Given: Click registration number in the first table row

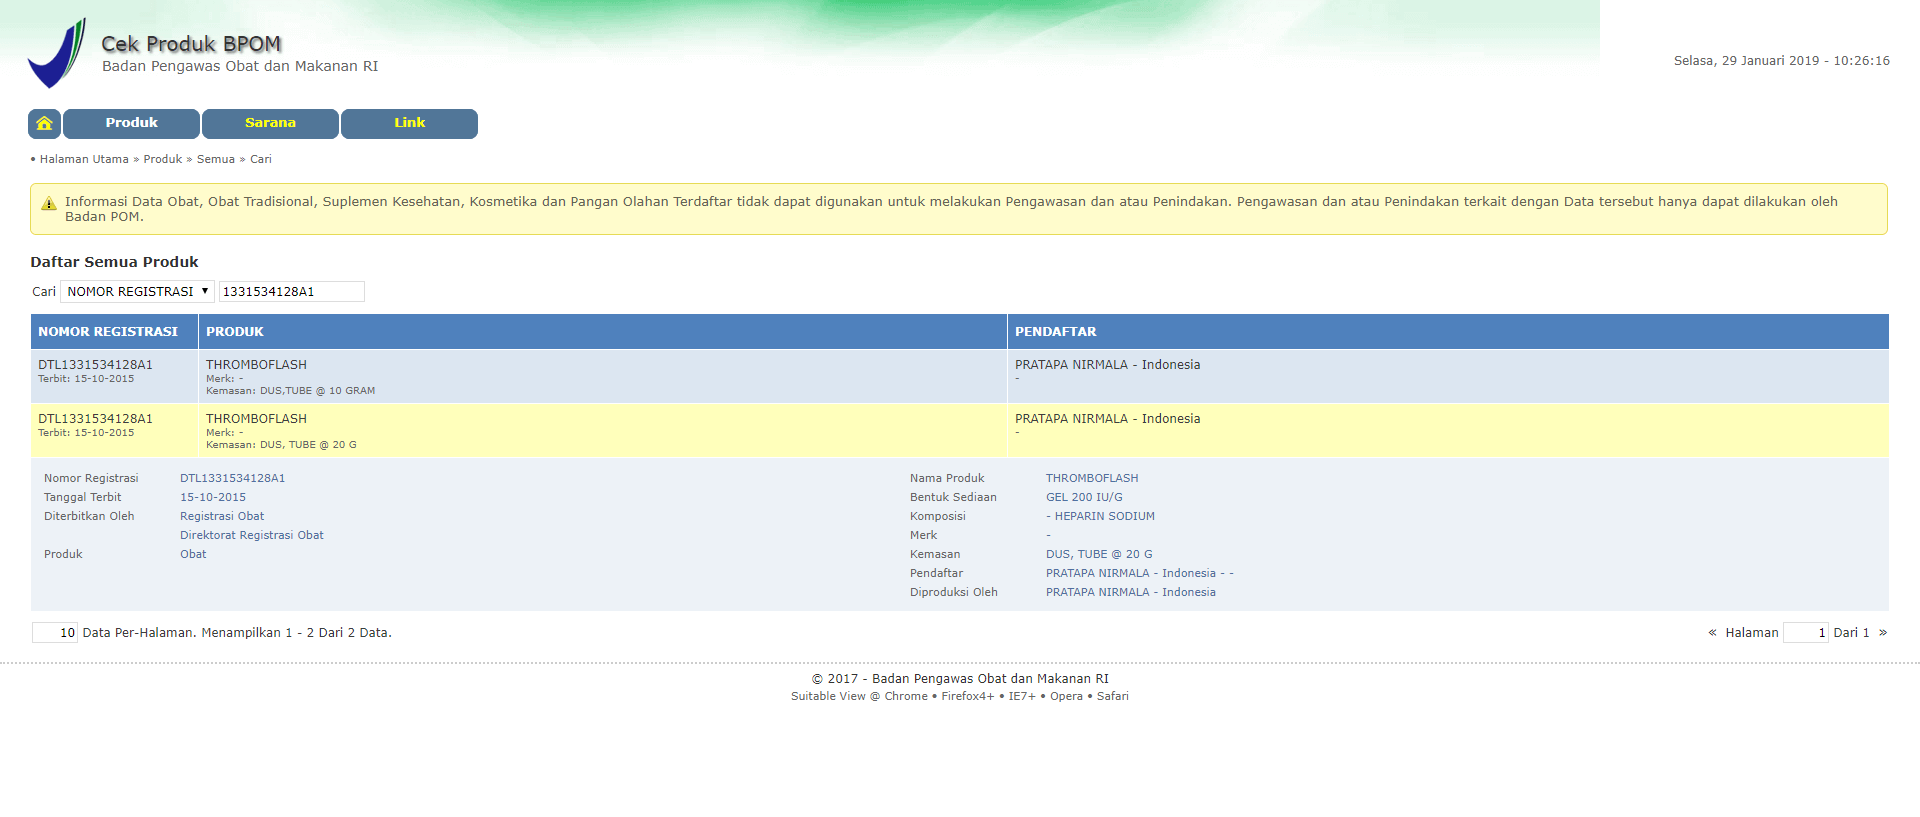Looking at the screenshot, I should tap(95, 365).
